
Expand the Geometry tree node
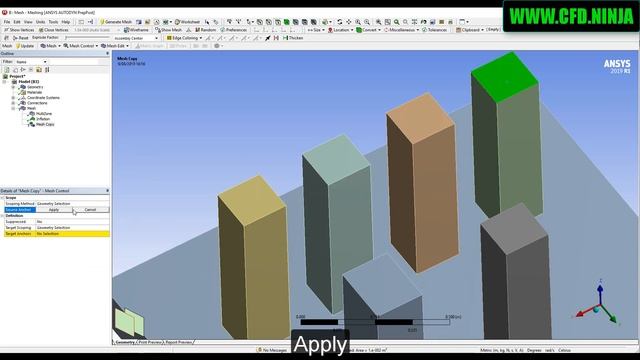13,87
